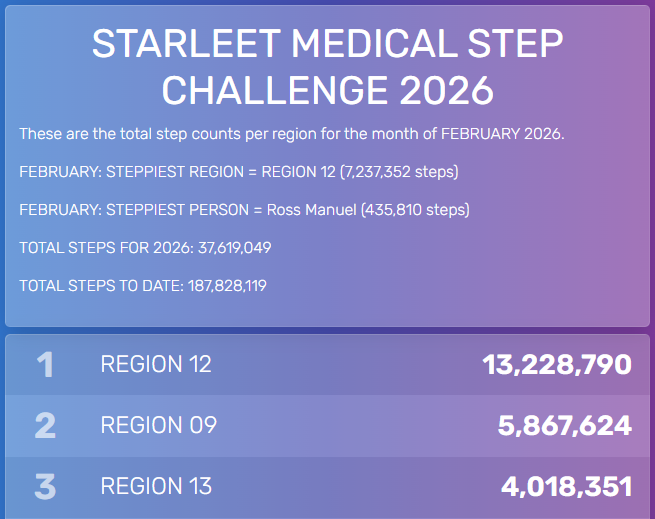
Task: Click the 13,228,790 step count
Action: click(x=557, y=365)
